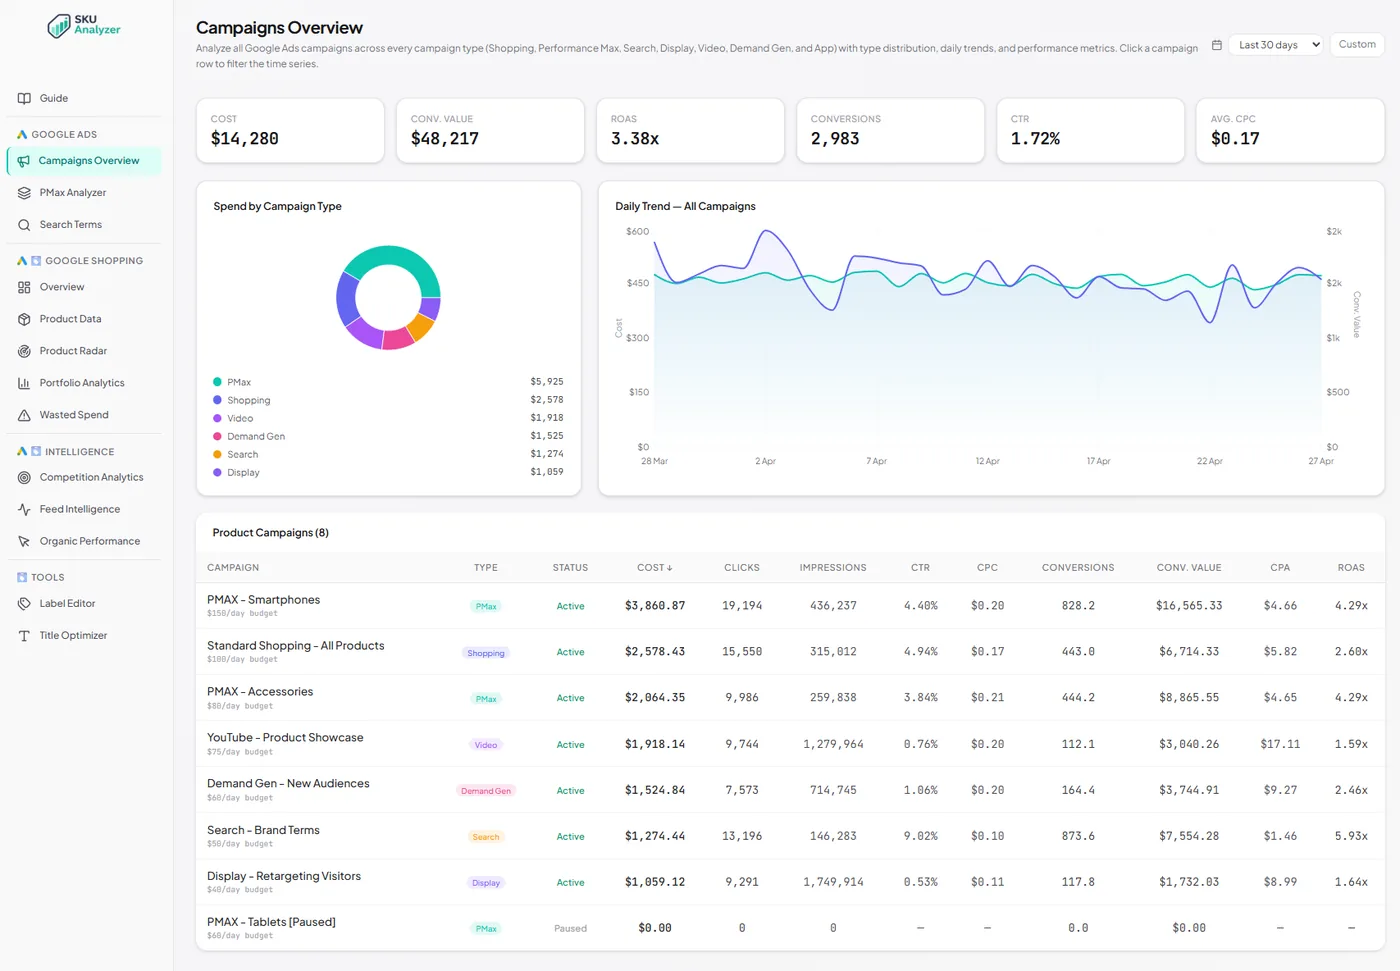Click the COST $14,280 summary card
This screenshot has width=1400, height=971.
[x=290, y=130]
